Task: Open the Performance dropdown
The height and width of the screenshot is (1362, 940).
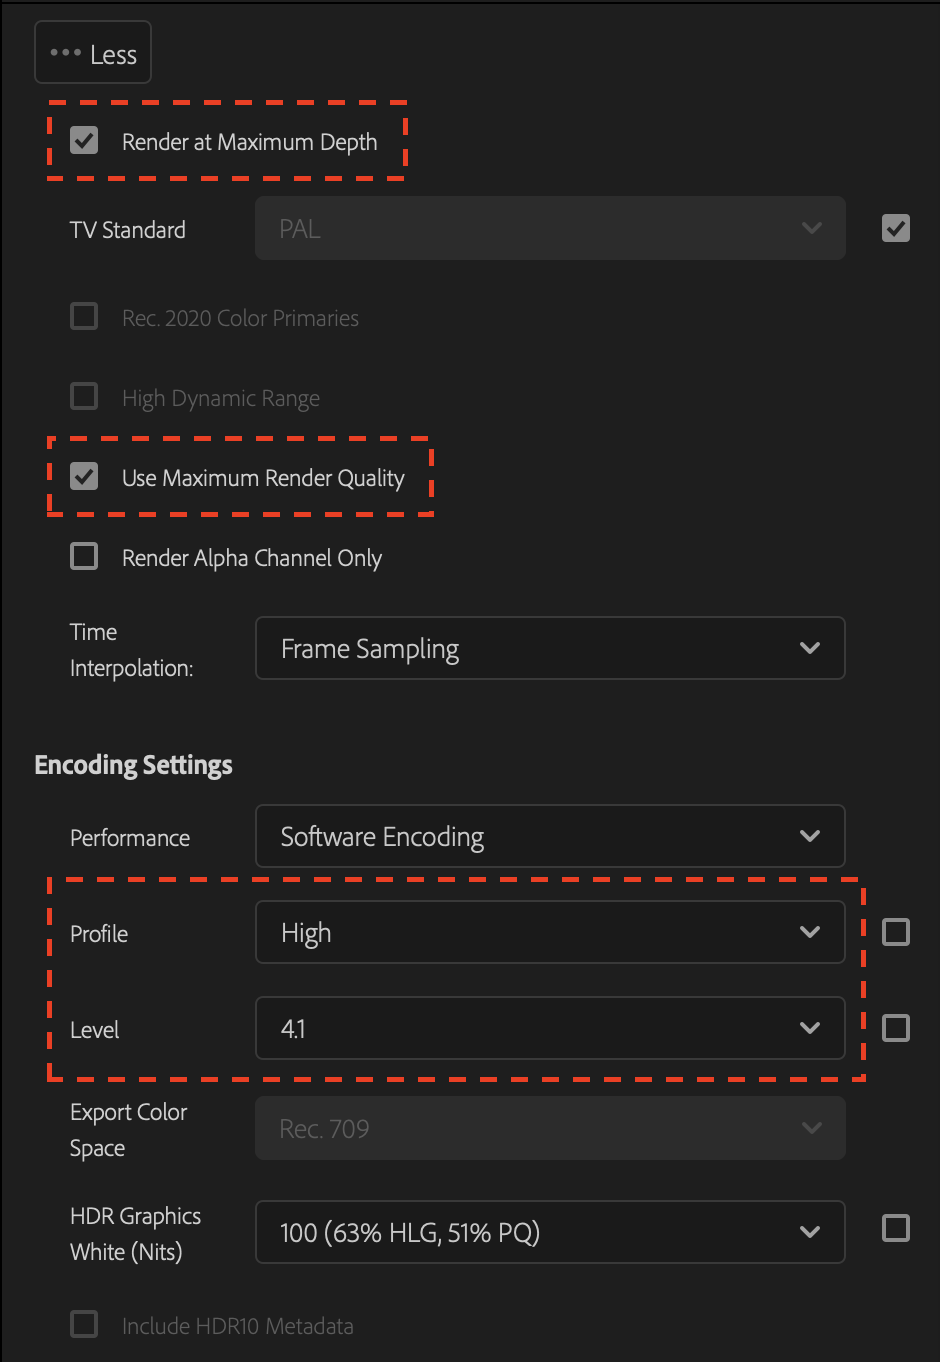Action: pos(550,836)
